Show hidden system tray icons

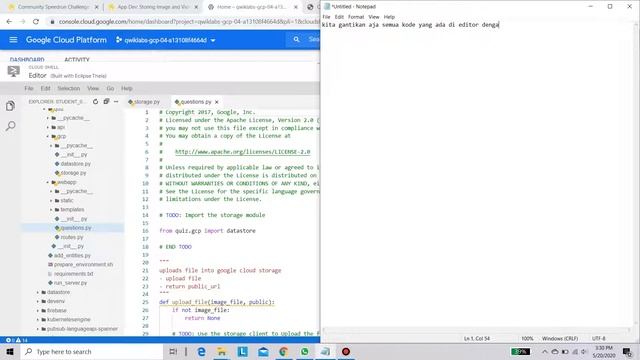click(x=544, y=351)
